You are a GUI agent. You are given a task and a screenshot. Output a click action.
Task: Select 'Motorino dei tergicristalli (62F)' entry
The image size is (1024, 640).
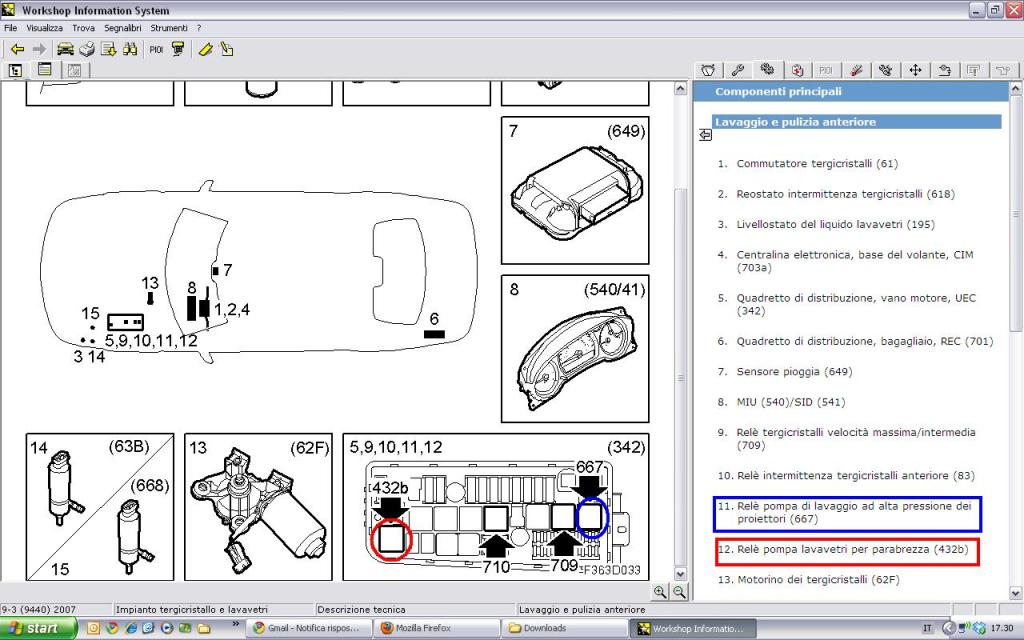pyautogui.click(x=818, y=579)
